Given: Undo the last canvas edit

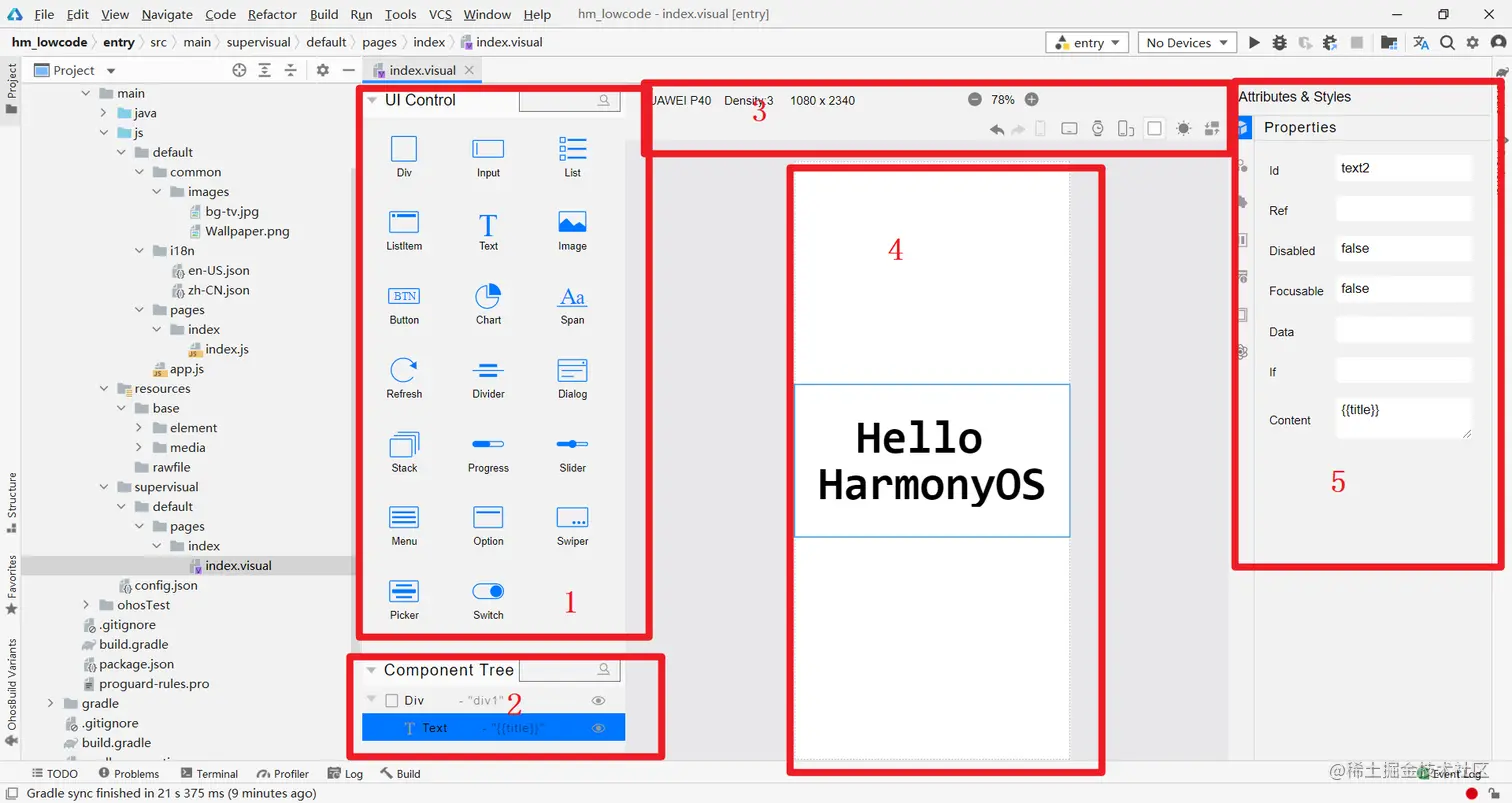Looking at the screenshot, I should pos(996,129).
